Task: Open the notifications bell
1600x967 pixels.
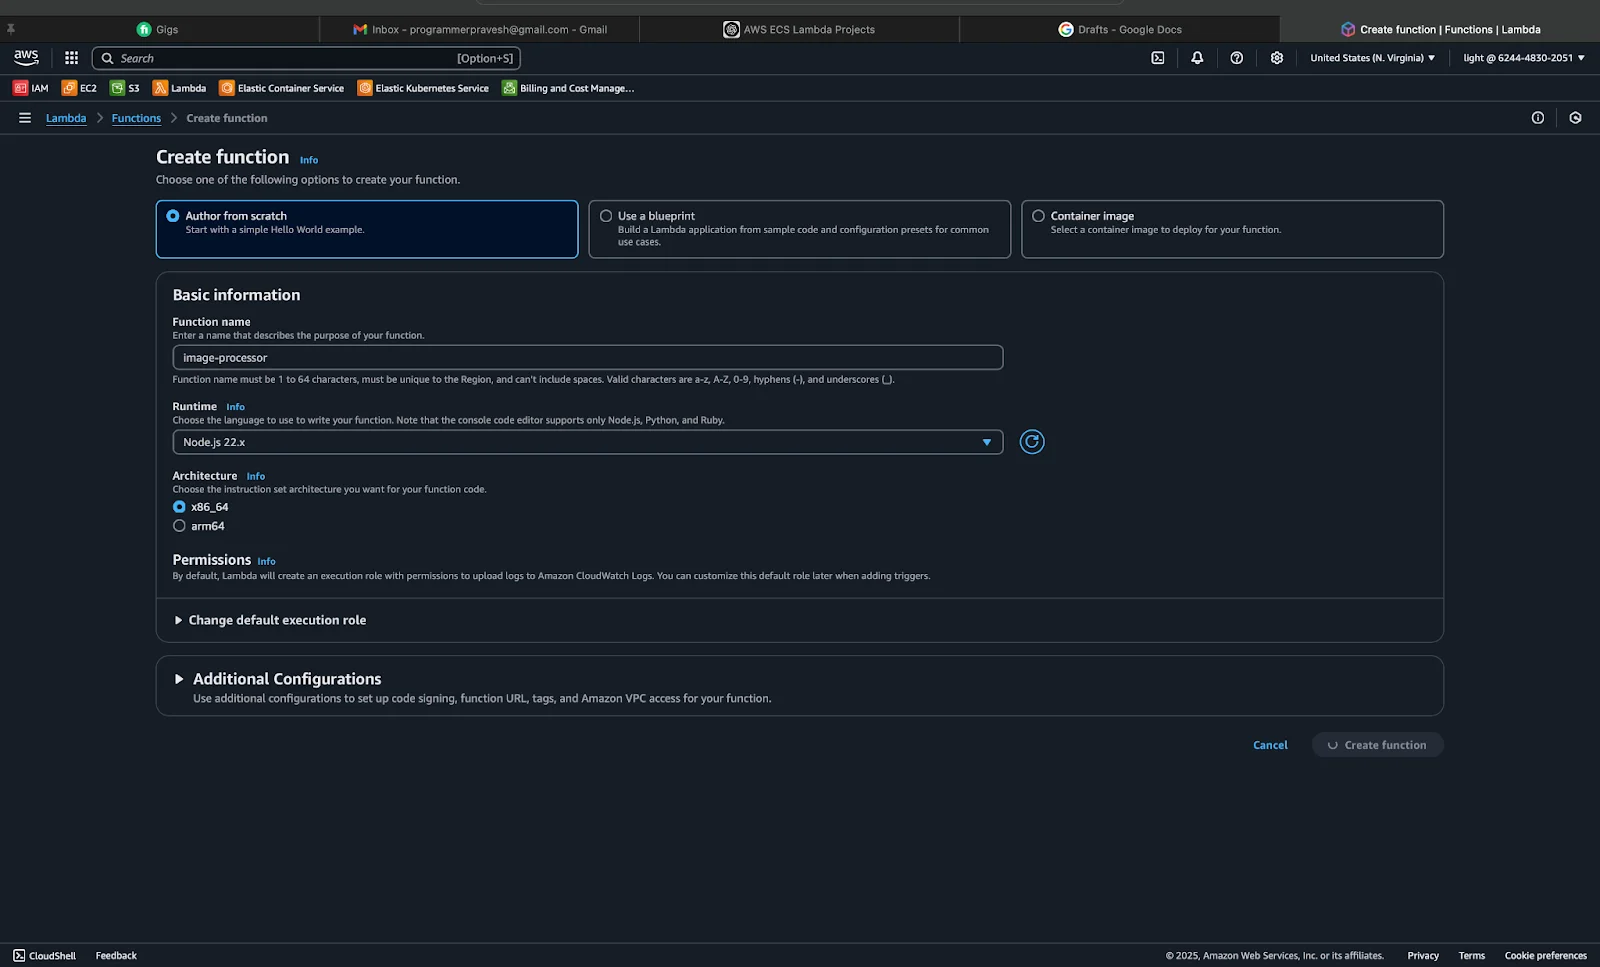Action: tap(1196, 58)
